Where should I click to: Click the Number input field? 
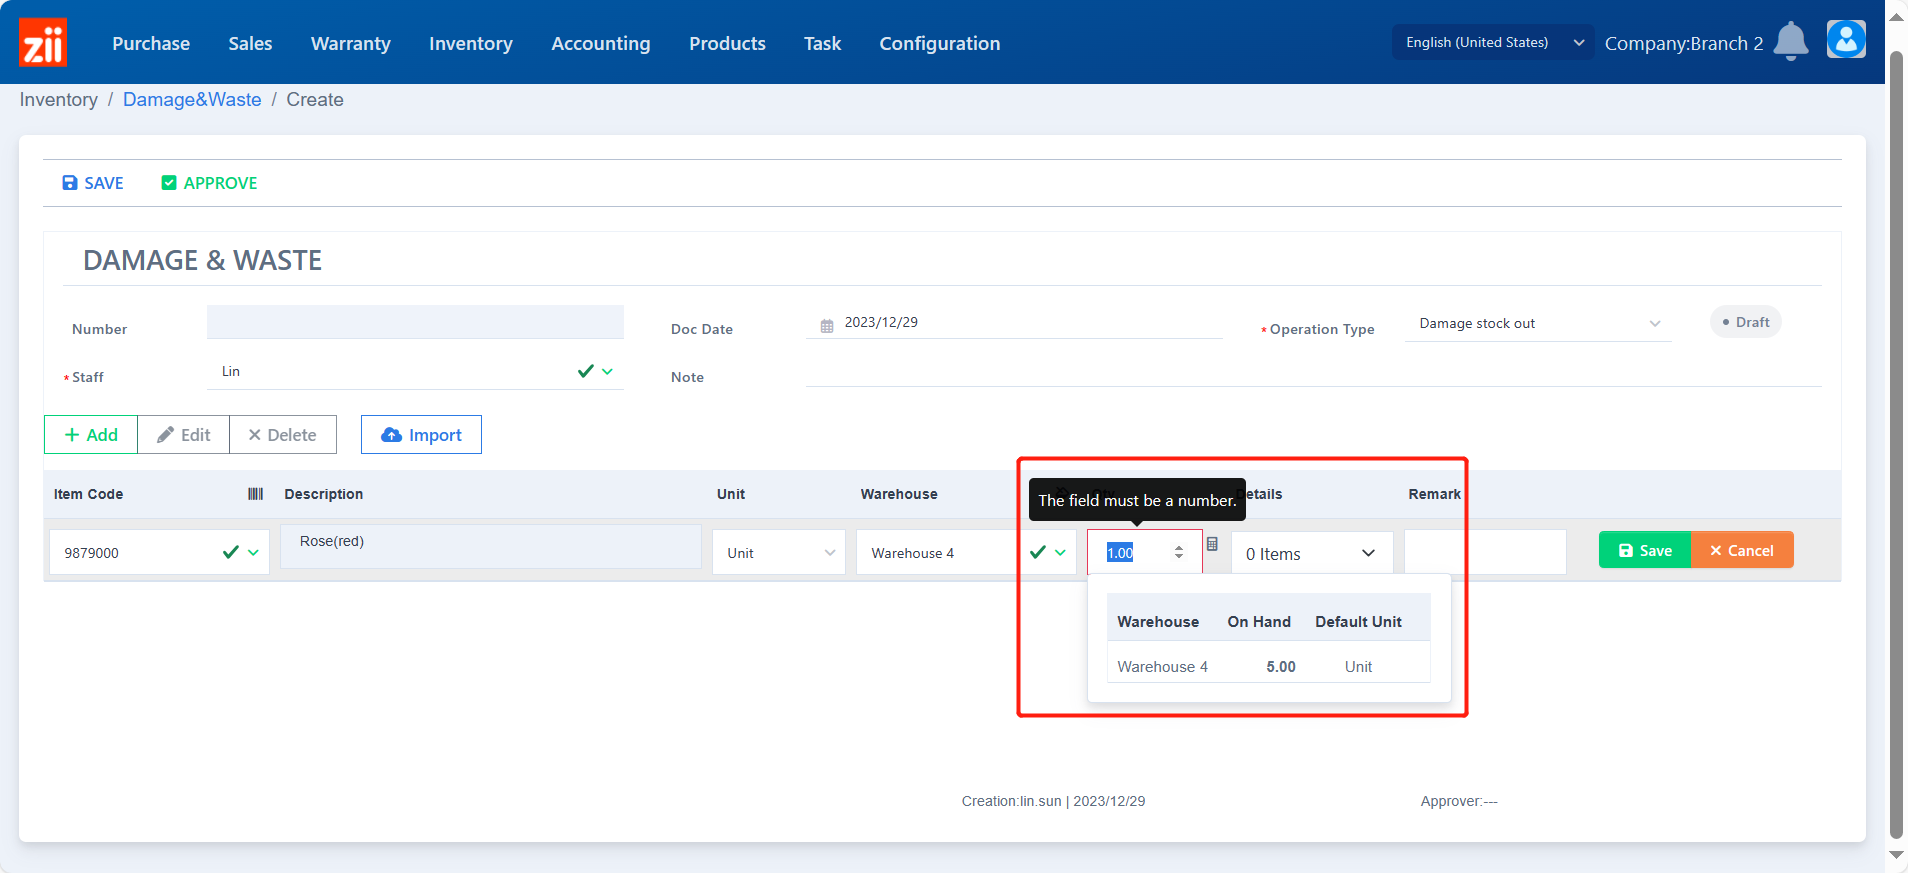tap(415, 322)
